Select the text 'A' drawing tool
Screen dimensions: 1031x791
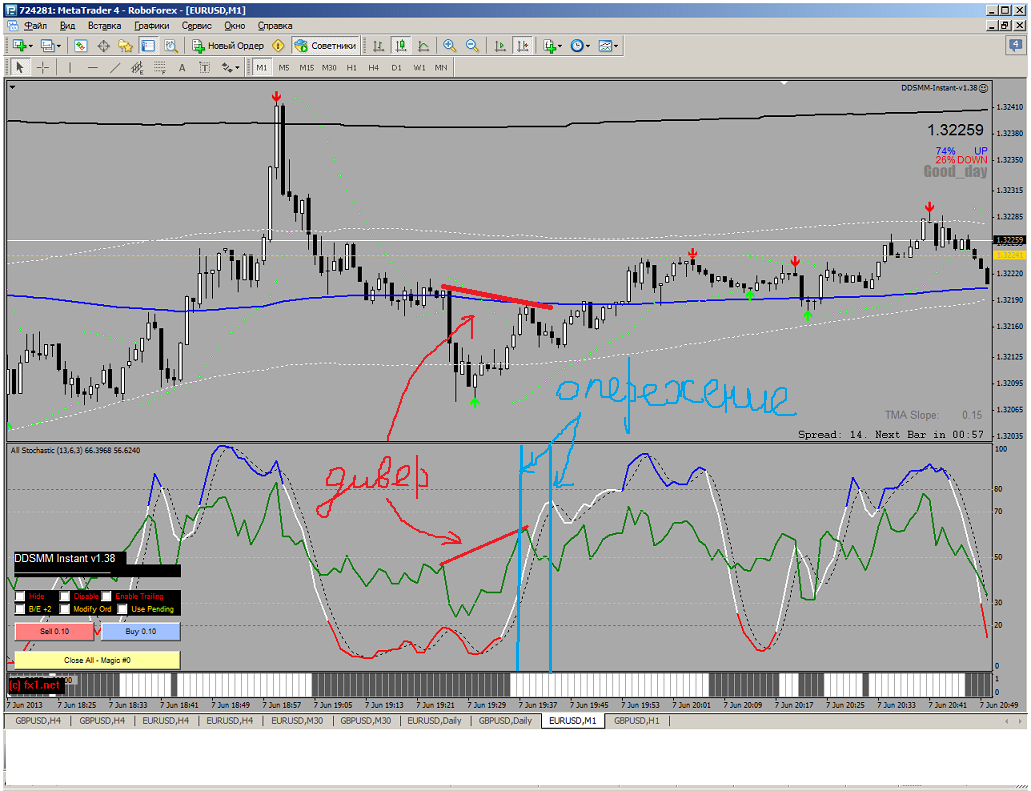[x=182, y=67]
